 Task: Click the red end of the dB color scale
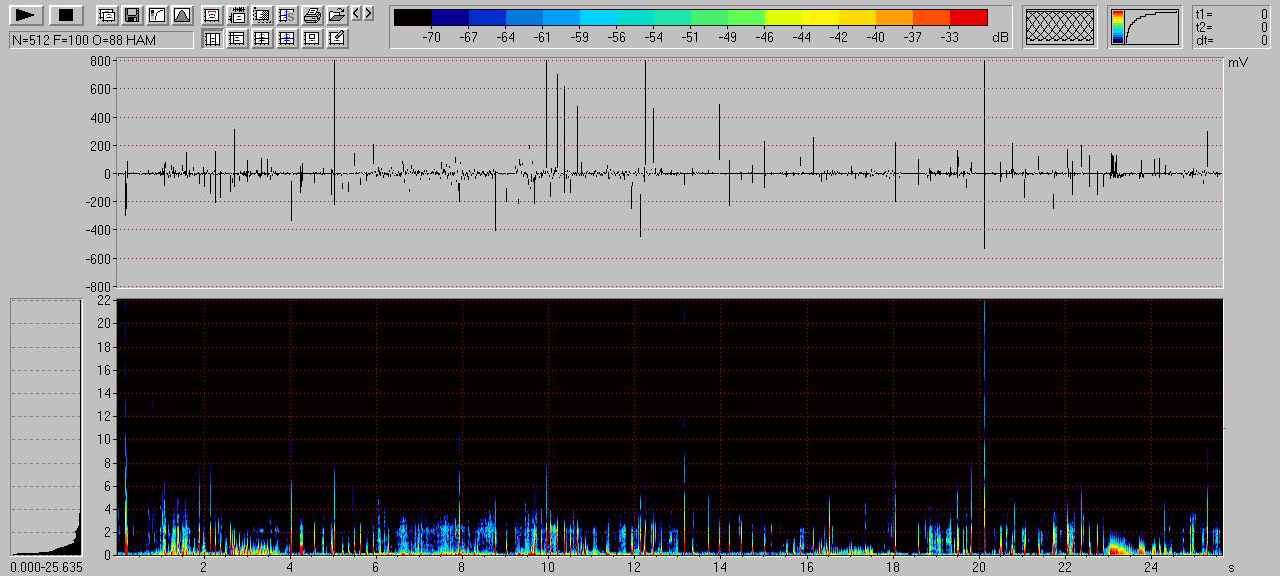tap(968, 17)
